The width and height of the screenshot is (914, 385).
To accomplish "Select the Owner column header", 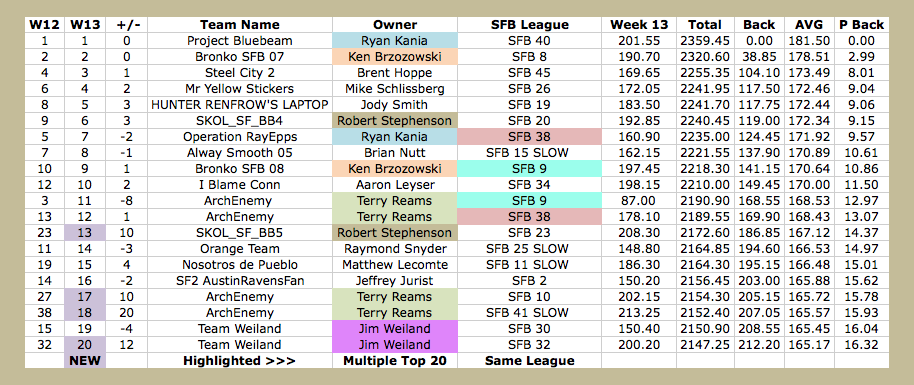I will [395, 24].
